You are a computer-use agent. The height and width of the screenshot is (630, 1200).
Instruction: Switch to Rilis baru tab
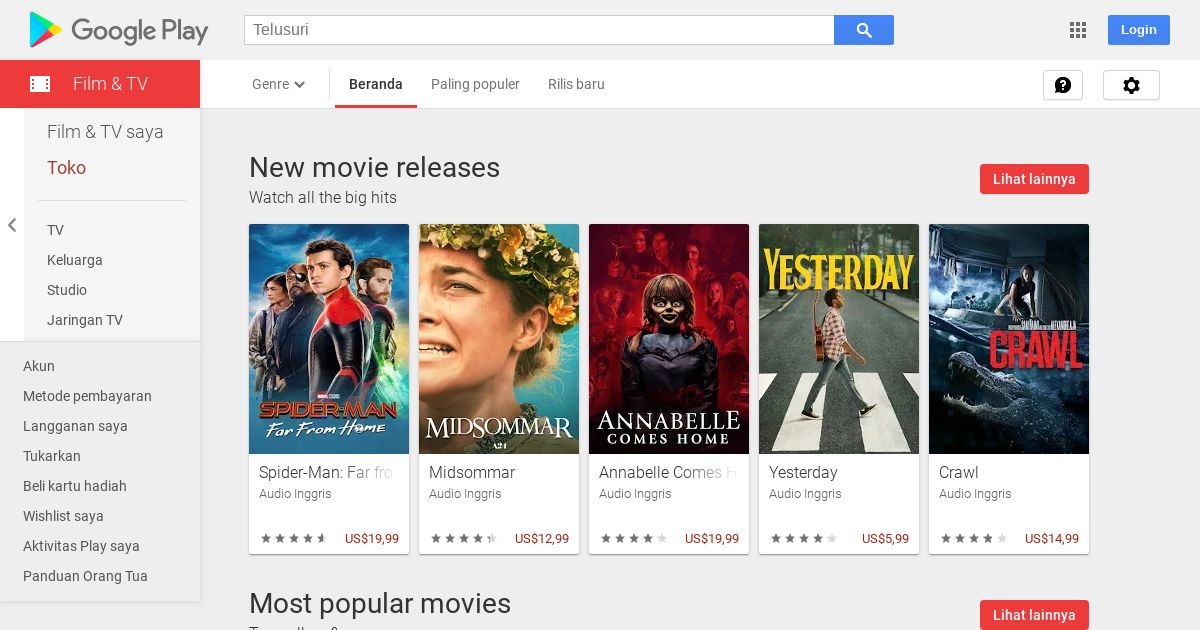click(x=576, y=84)
